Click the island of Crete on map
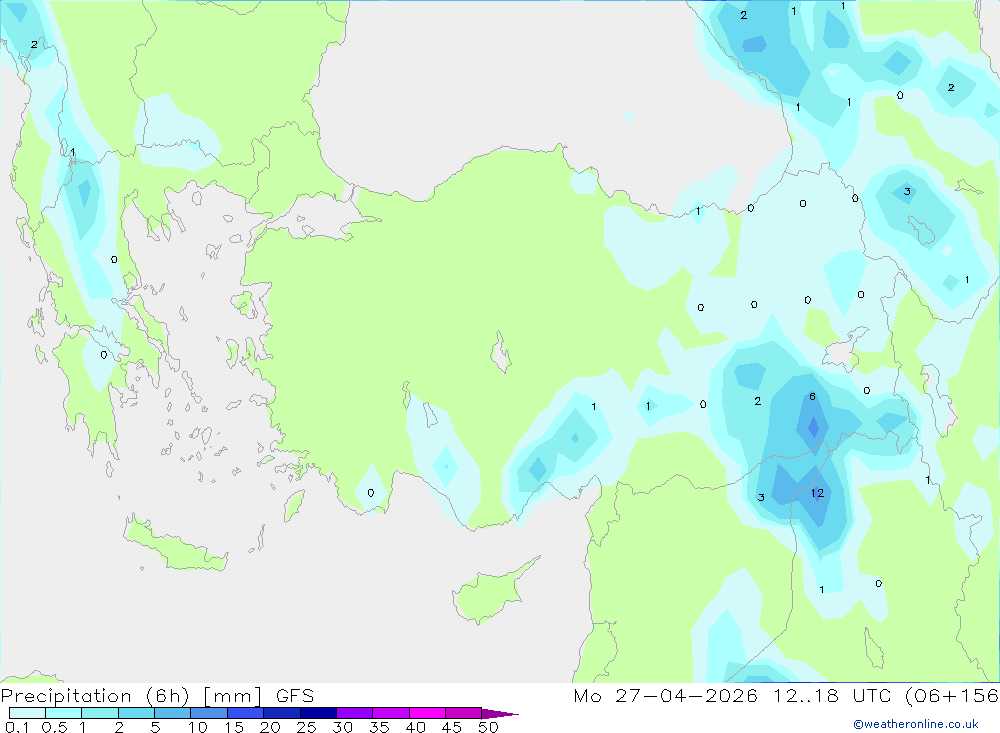 [177, 545]
